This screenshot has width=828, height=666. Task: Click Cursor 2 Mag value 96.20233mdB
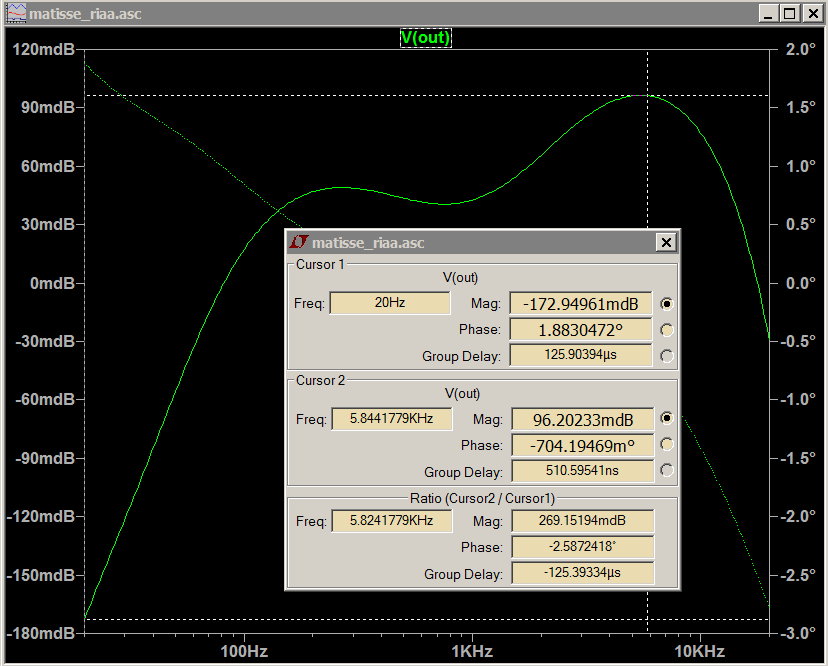582,419
